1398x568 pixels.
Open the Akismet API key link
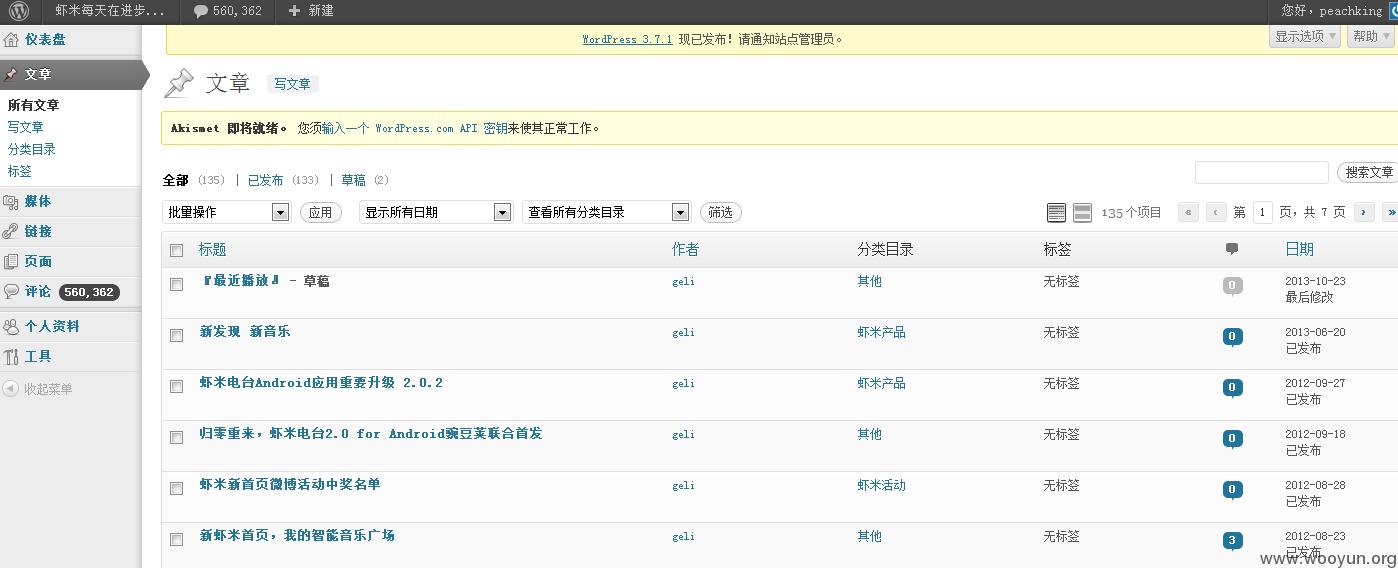tap(415, 128)
